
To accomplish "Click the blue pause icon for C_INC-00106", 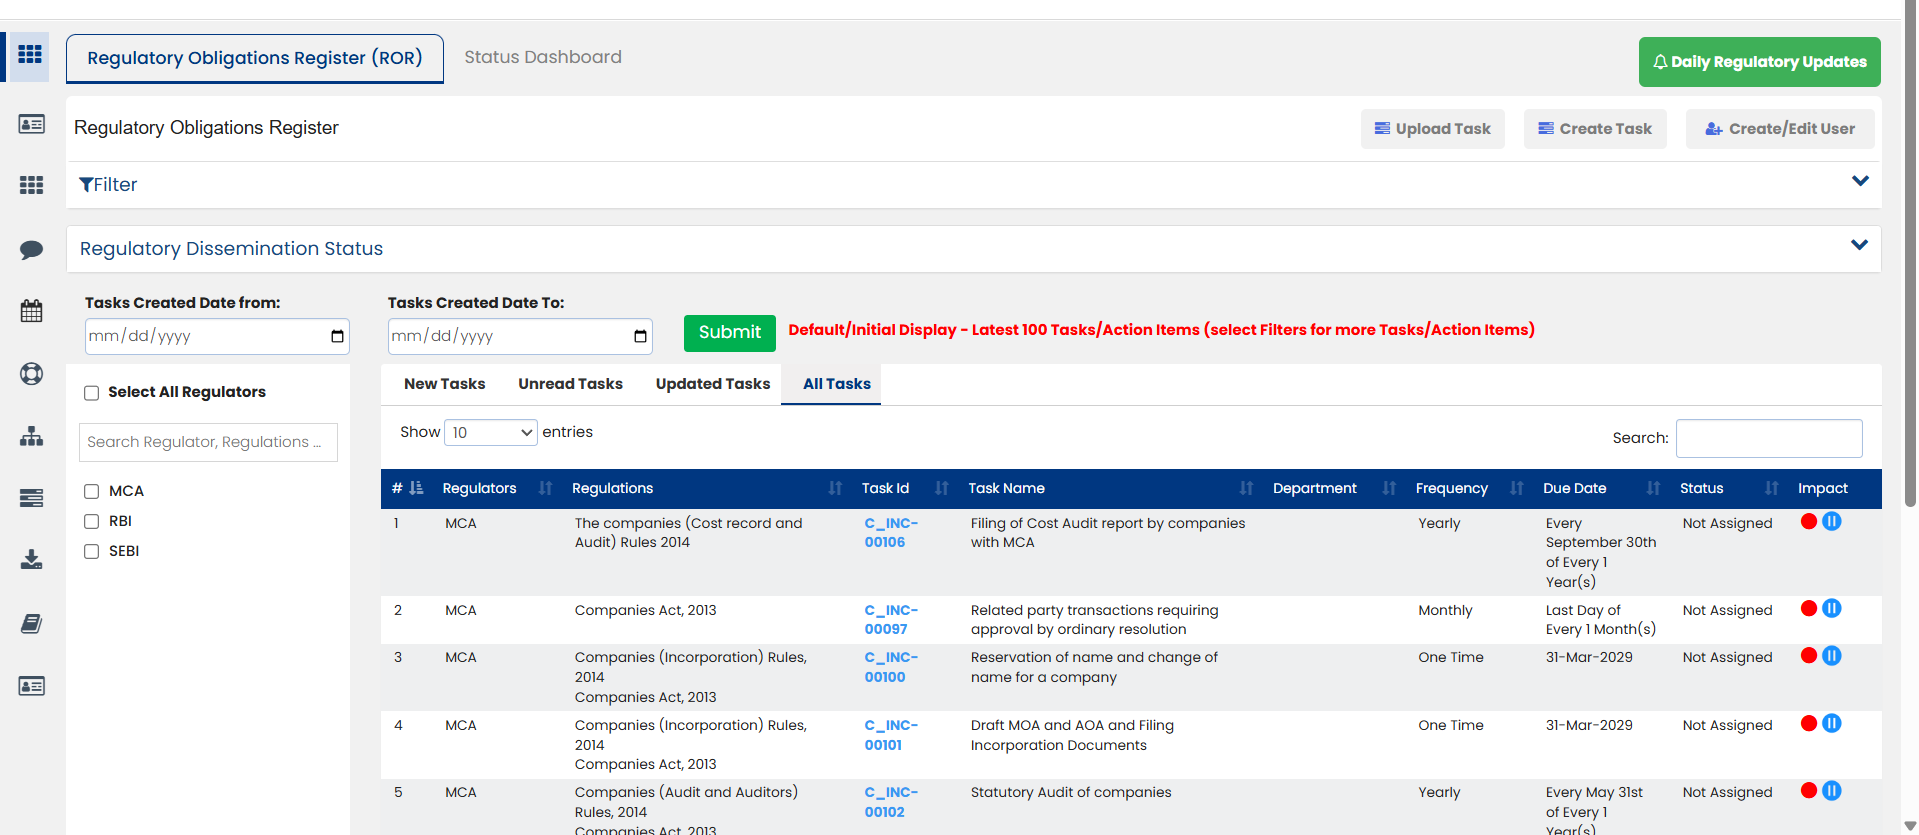I will pos(1831,521).
